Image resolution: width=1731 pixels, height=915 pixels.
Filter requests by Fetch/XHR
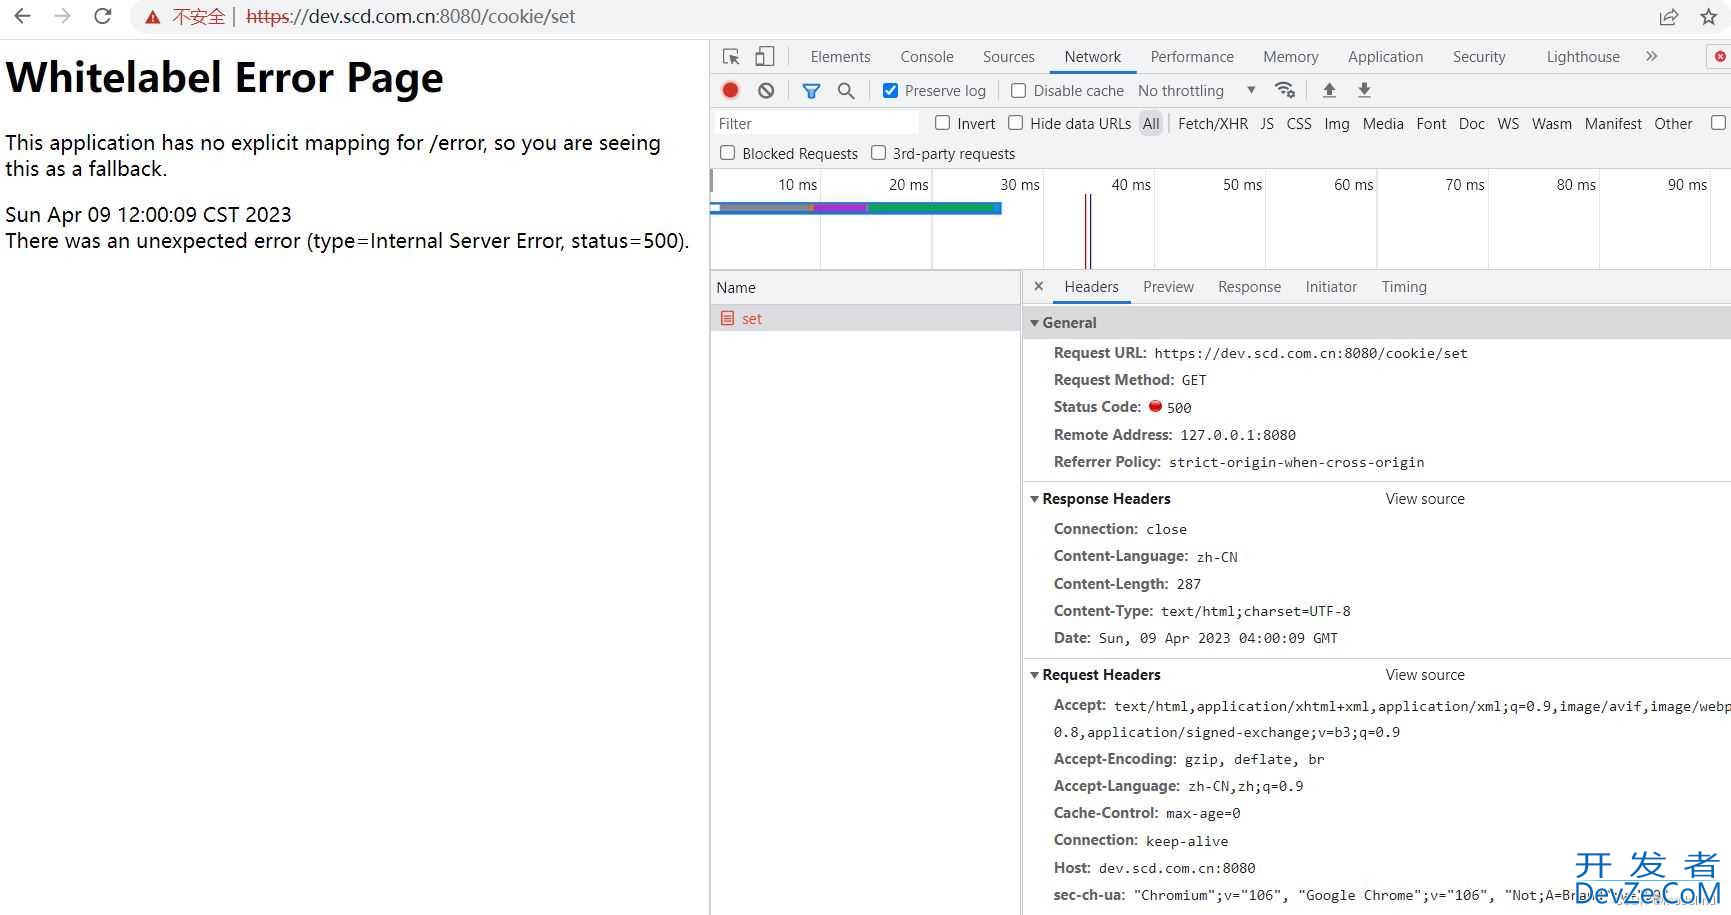(1213, 123)
